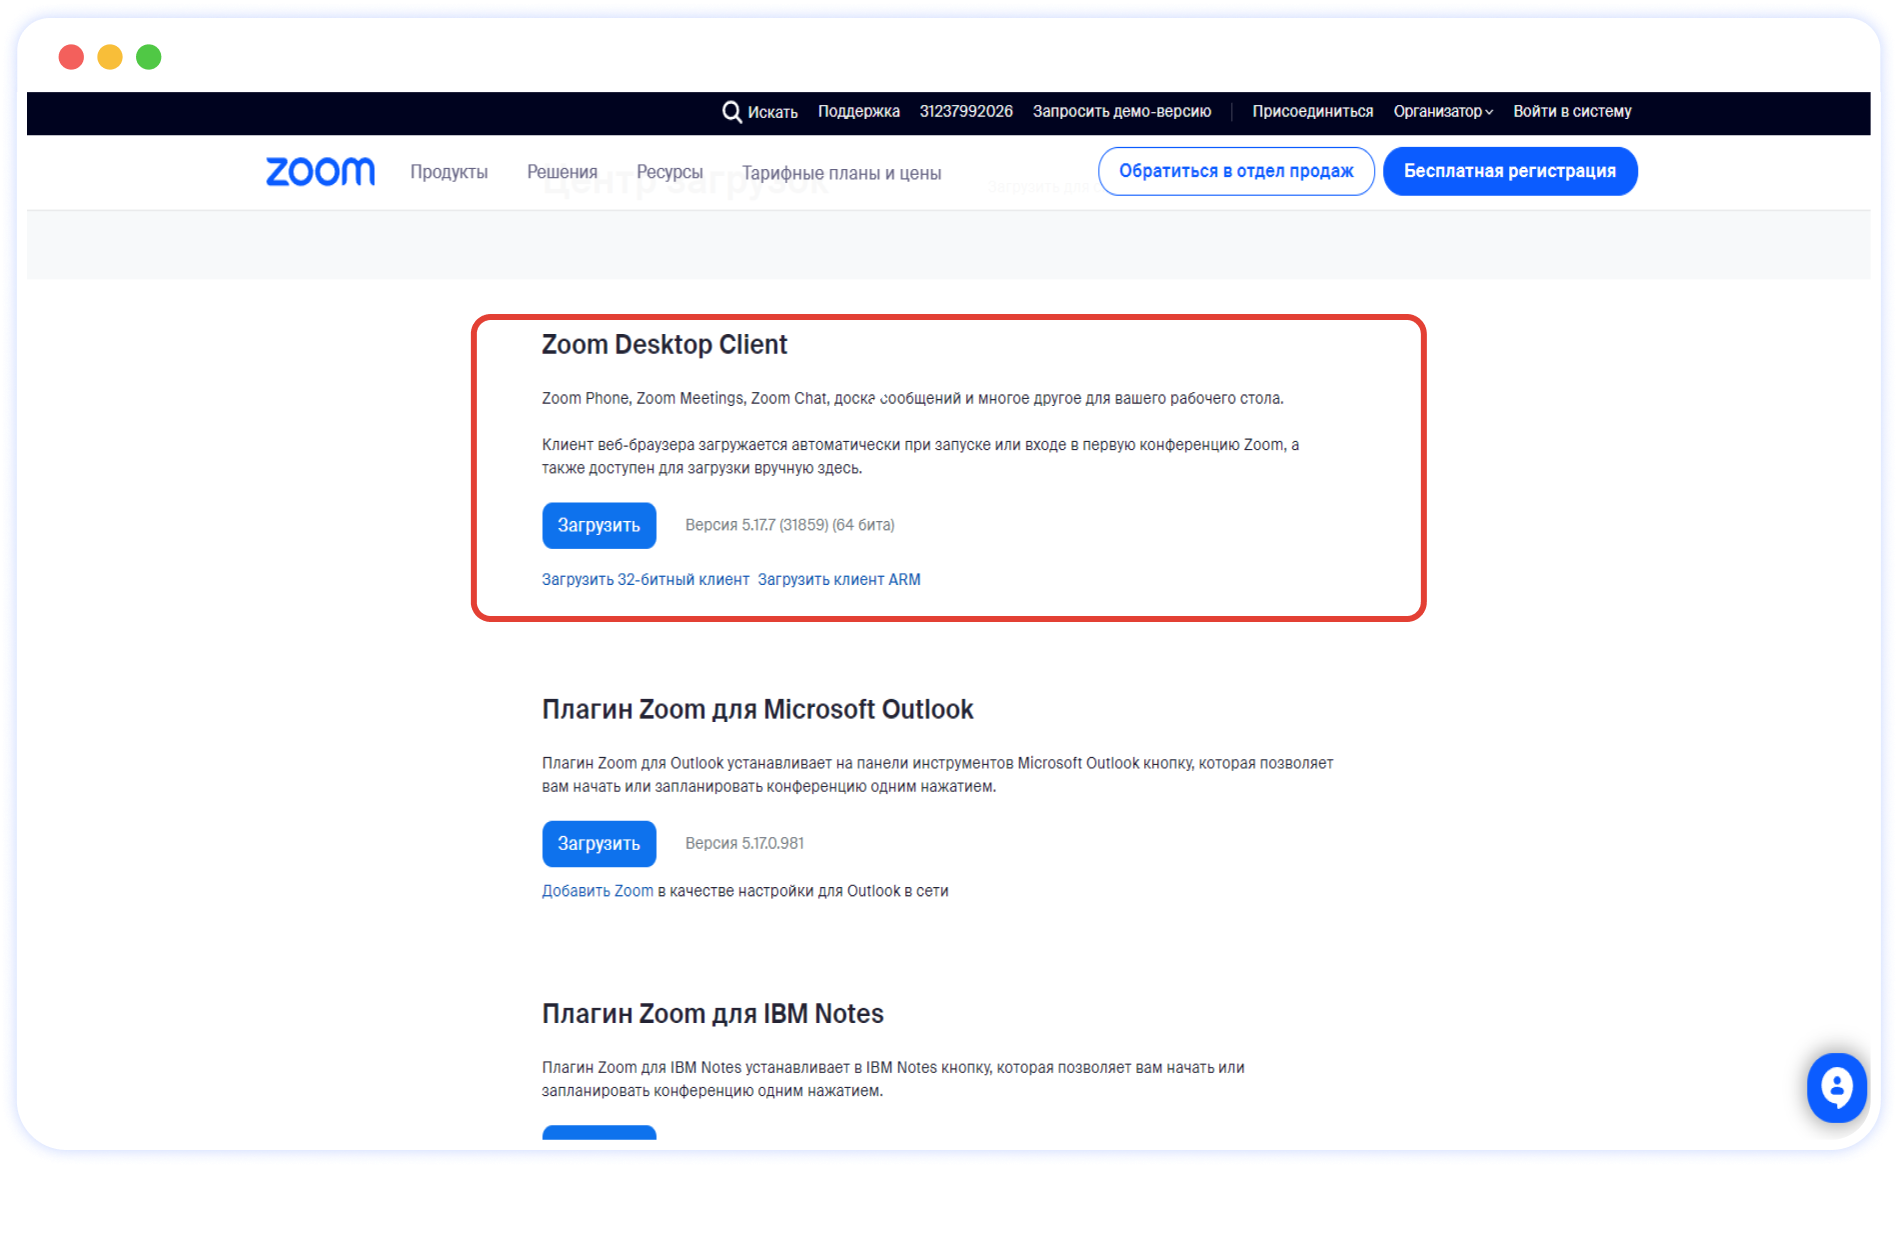Click Присоединиться in top bar
Viewport: 1897px width, 1234px height.
click(1312, 111)
